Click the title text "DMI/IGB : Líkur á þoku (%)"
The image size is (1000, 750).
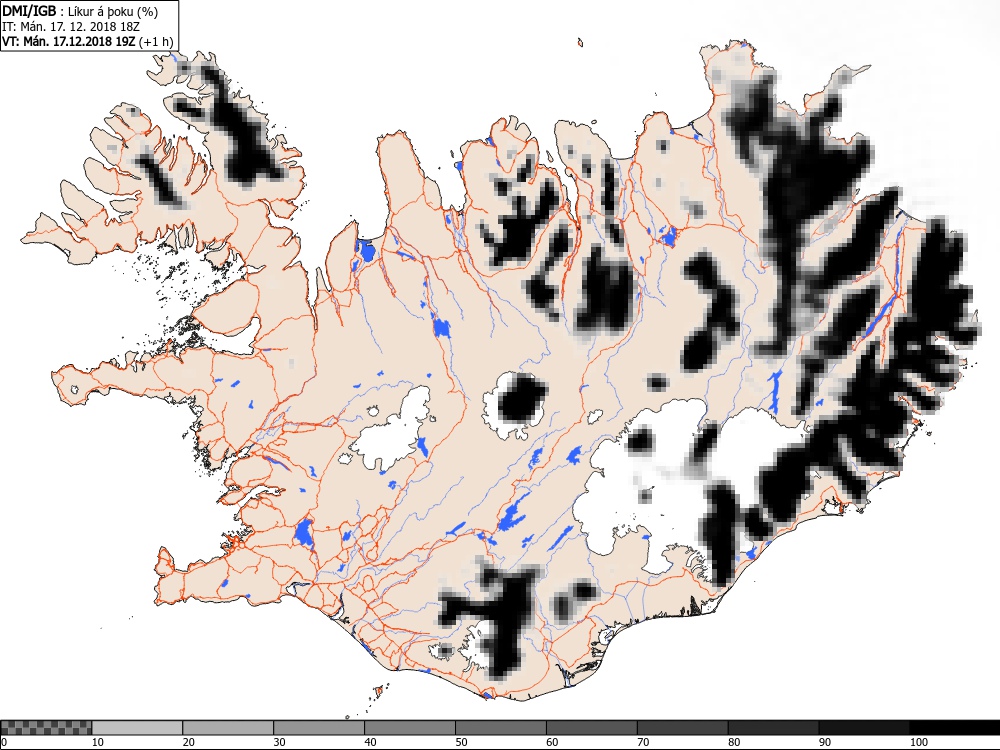pos(80,11)
